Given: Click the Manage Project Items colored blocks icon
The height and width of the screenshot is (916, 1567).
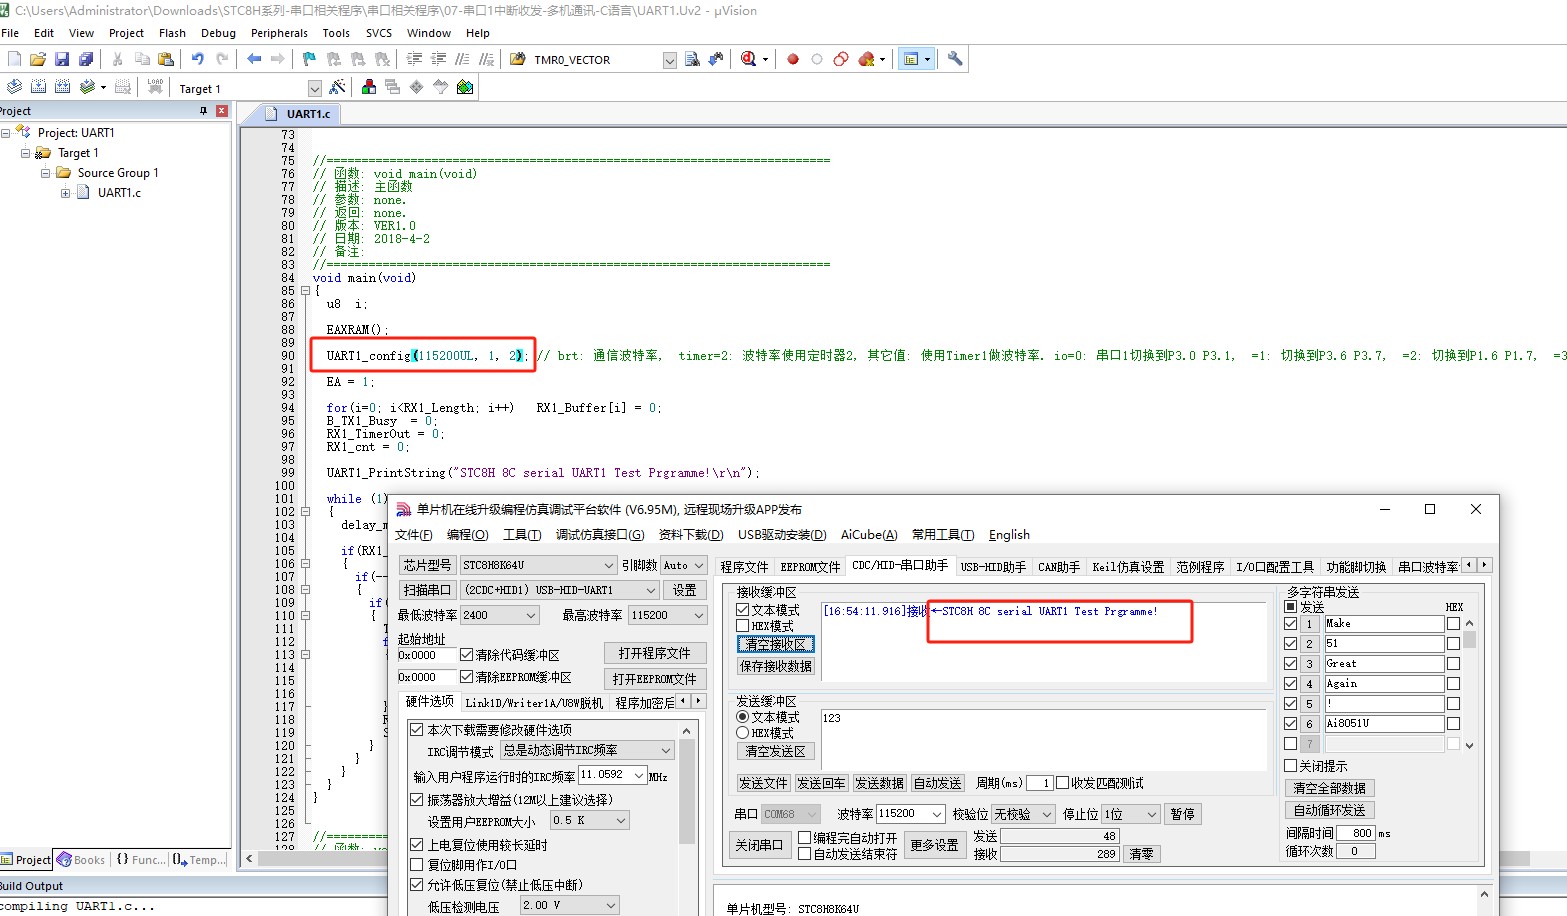Looking at the screenshot, I should [x=369, y=87].
